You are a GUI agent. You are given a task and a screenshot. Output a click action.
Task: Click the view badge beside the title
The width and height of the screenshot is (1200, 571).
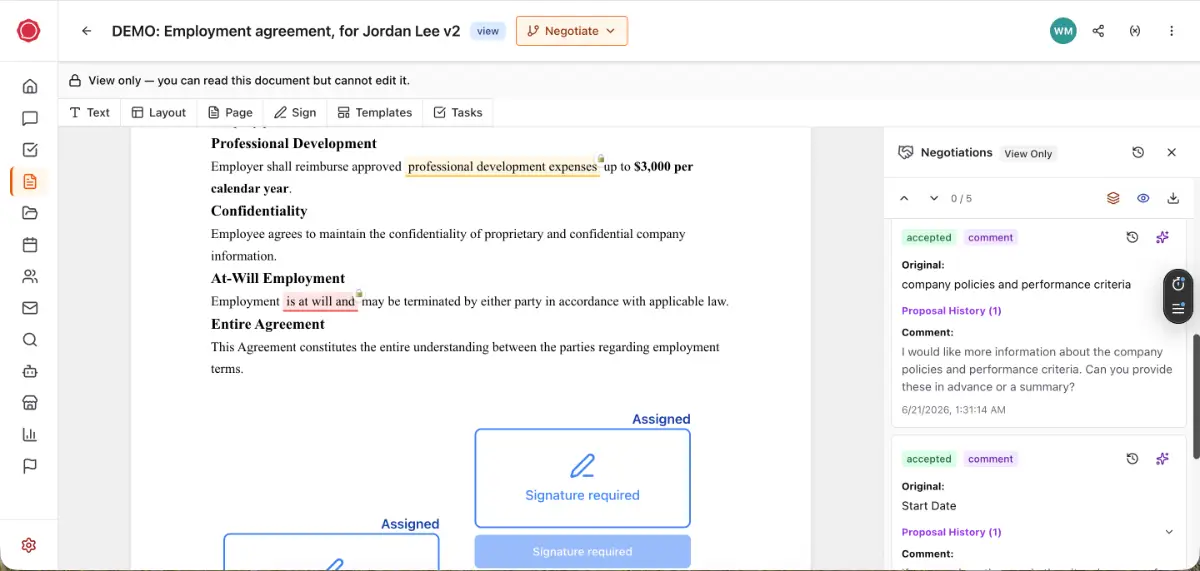488,31
